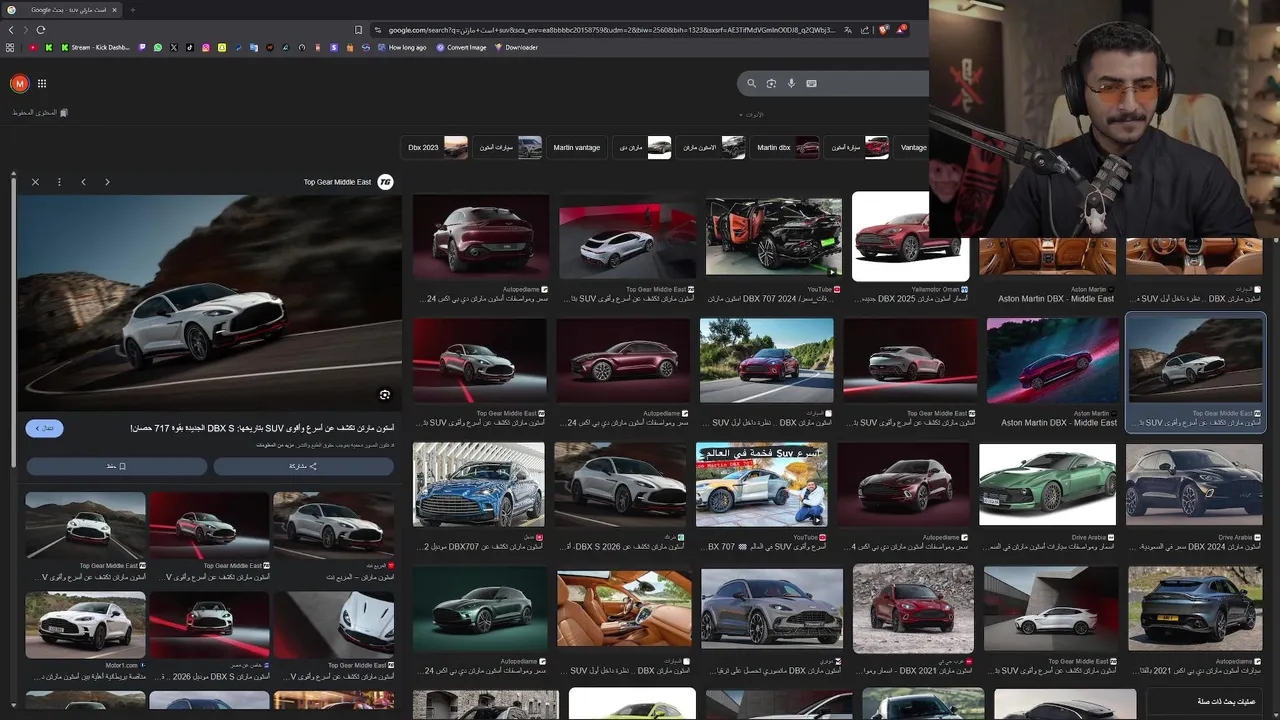Select the 'سيارات أستون' suggestion chip
The height and width of the screenshot is (720, 1280).
(509, 147)
